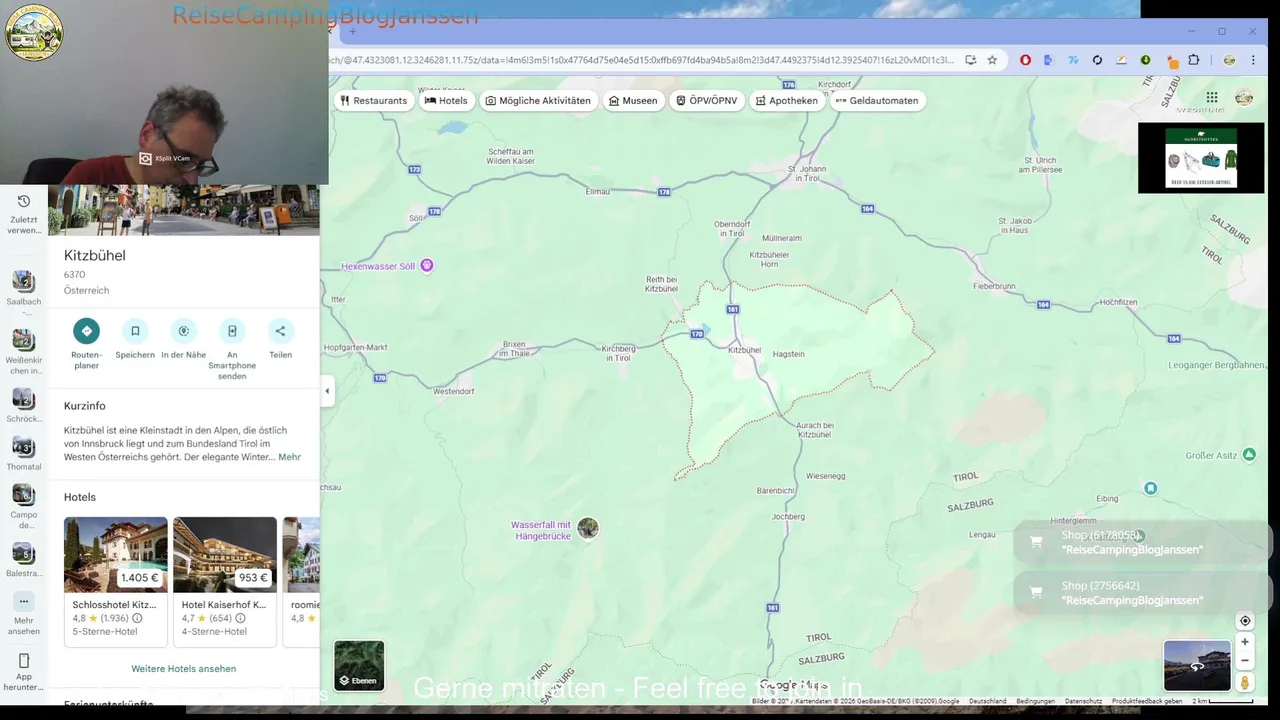Send Kitzbühel to smartphone
Image resolution: width=1280 pixels, height=720 pixels.
232,331
